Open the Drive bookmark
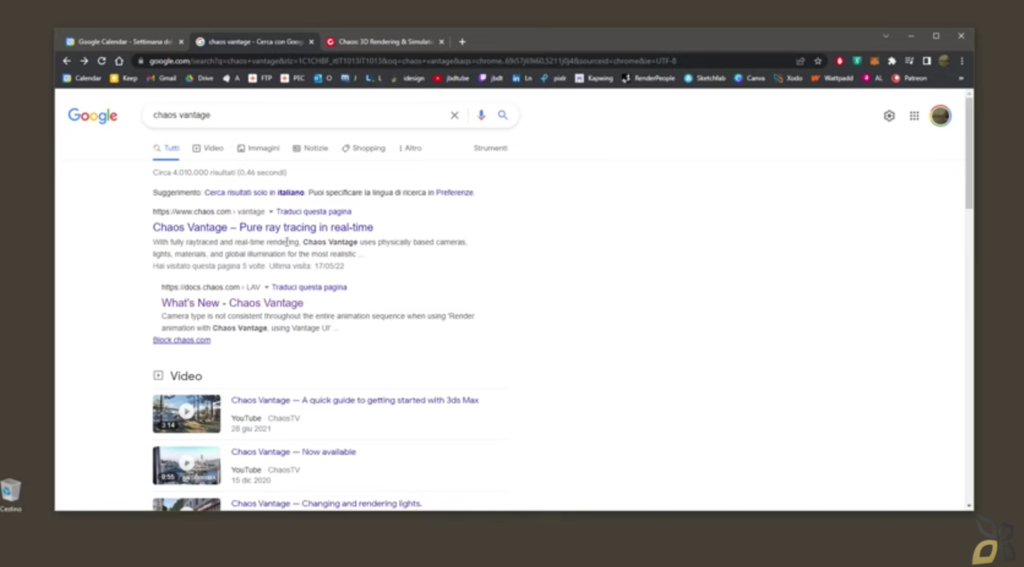This screenshot has height=567, width=1024. click(199, 78)
